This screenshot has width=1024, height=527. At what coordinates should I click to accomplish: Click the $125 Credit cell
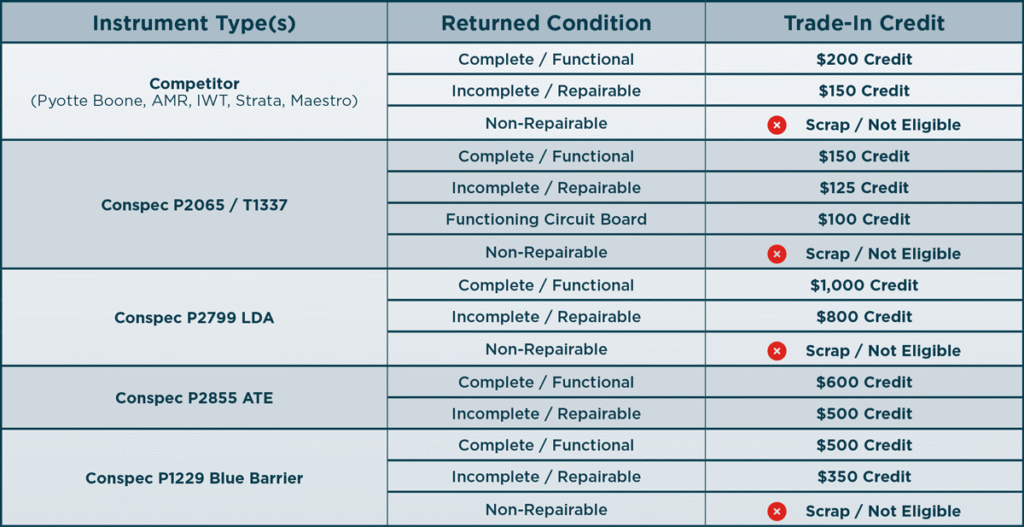[864, 188]
